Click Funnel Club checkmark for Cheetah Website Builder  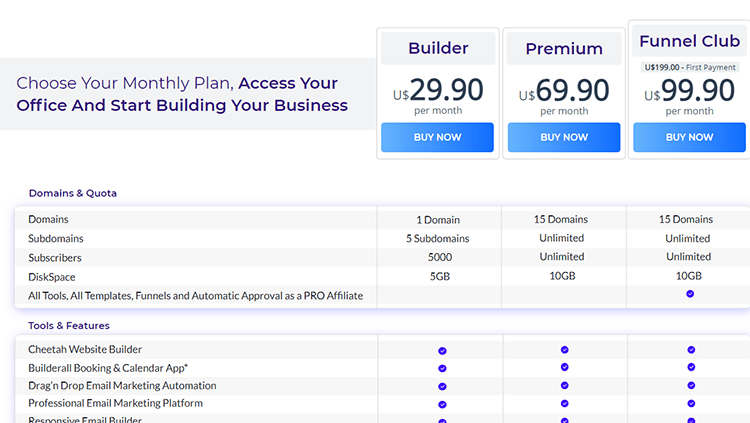click(x=690, y=350)
